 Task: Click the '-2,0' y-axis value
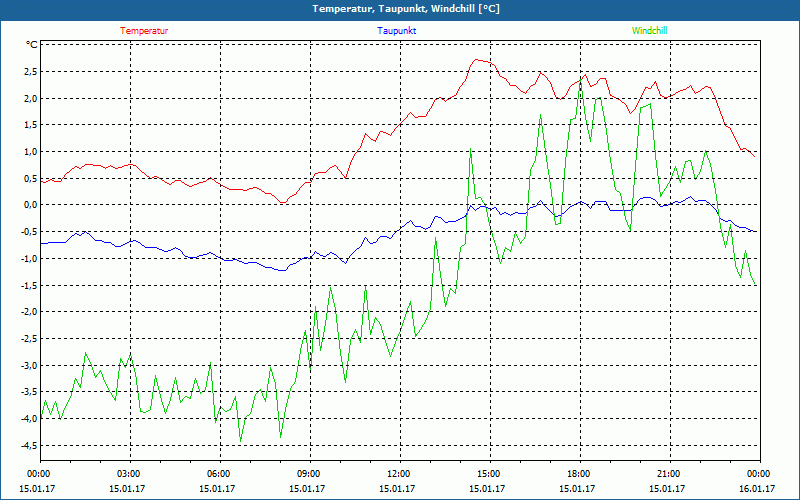29,312
